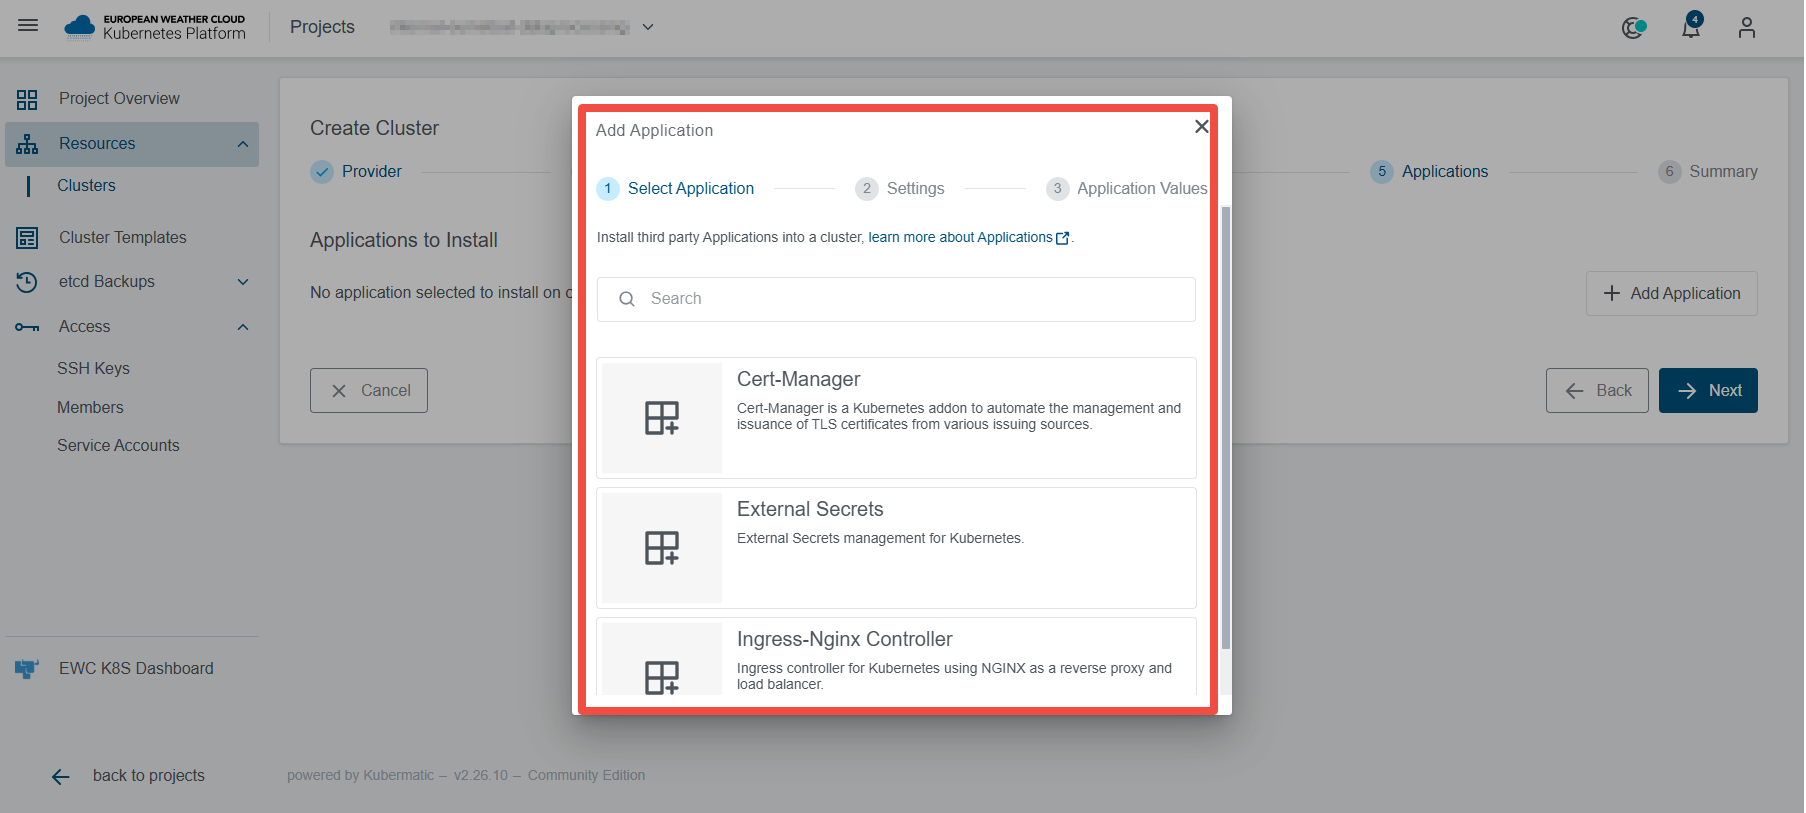Click the Provider wizard step

coord(356,172)
